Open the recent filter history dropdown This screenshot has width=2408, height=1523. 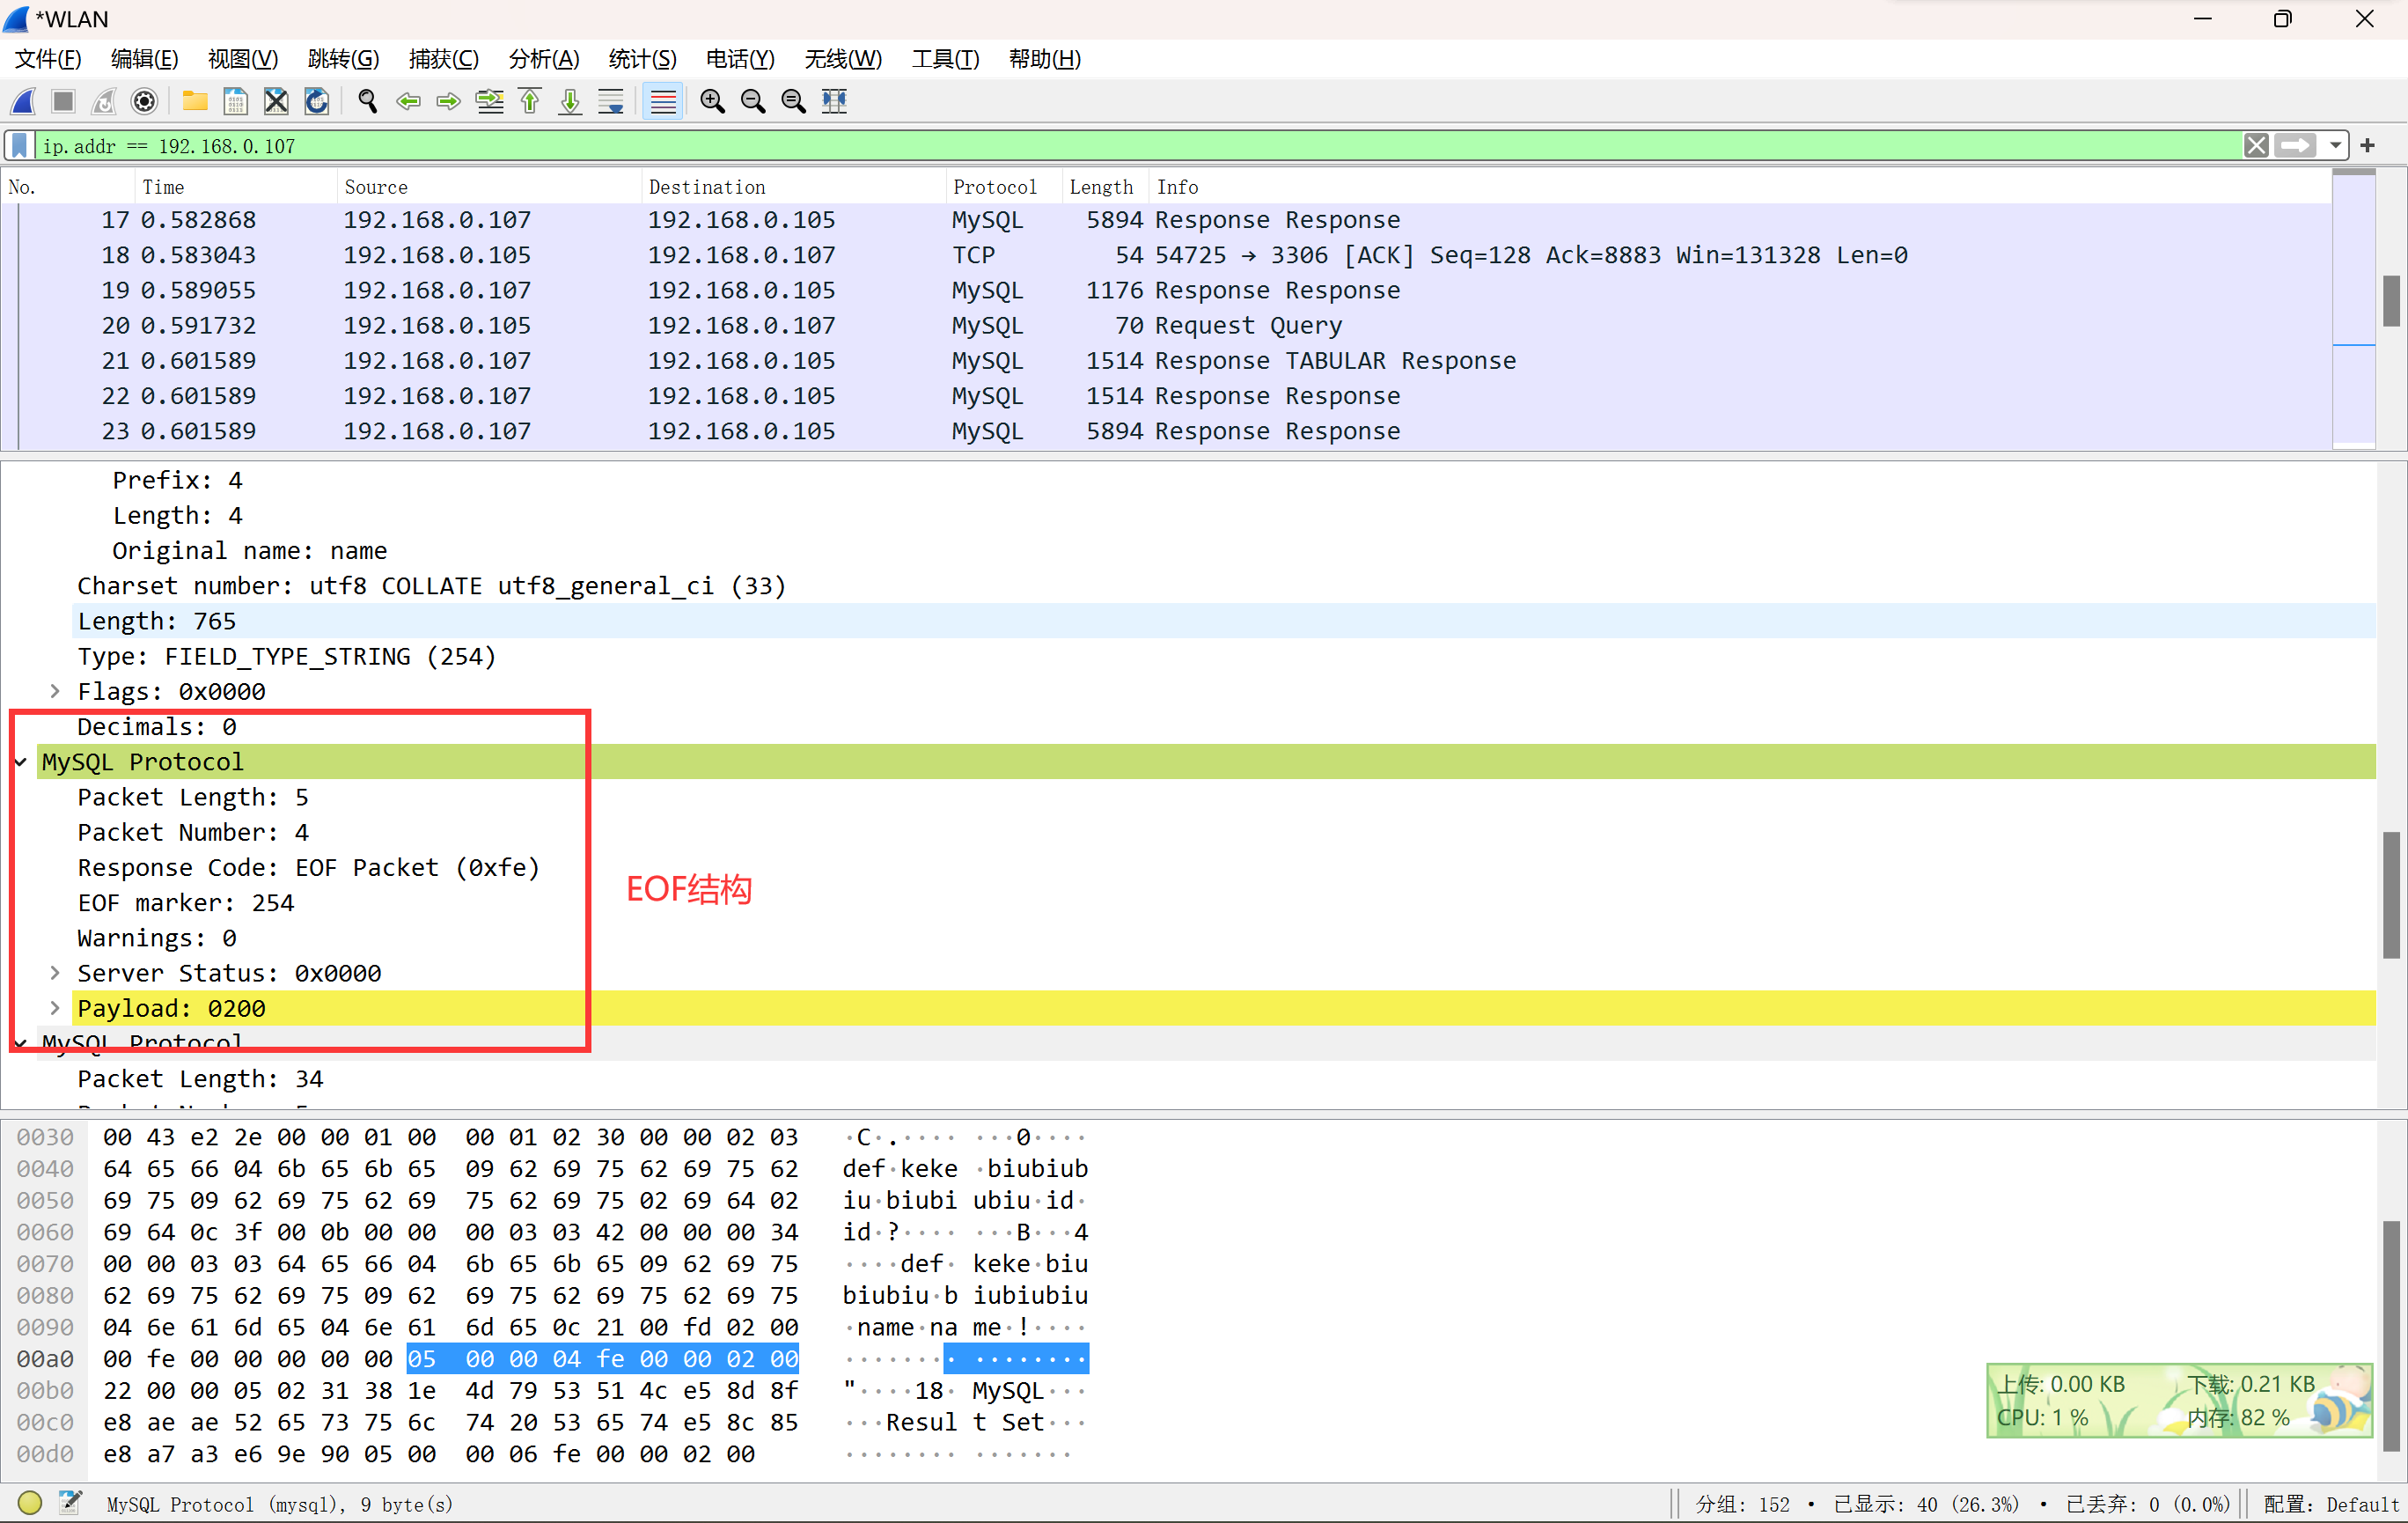(2335, 146)
